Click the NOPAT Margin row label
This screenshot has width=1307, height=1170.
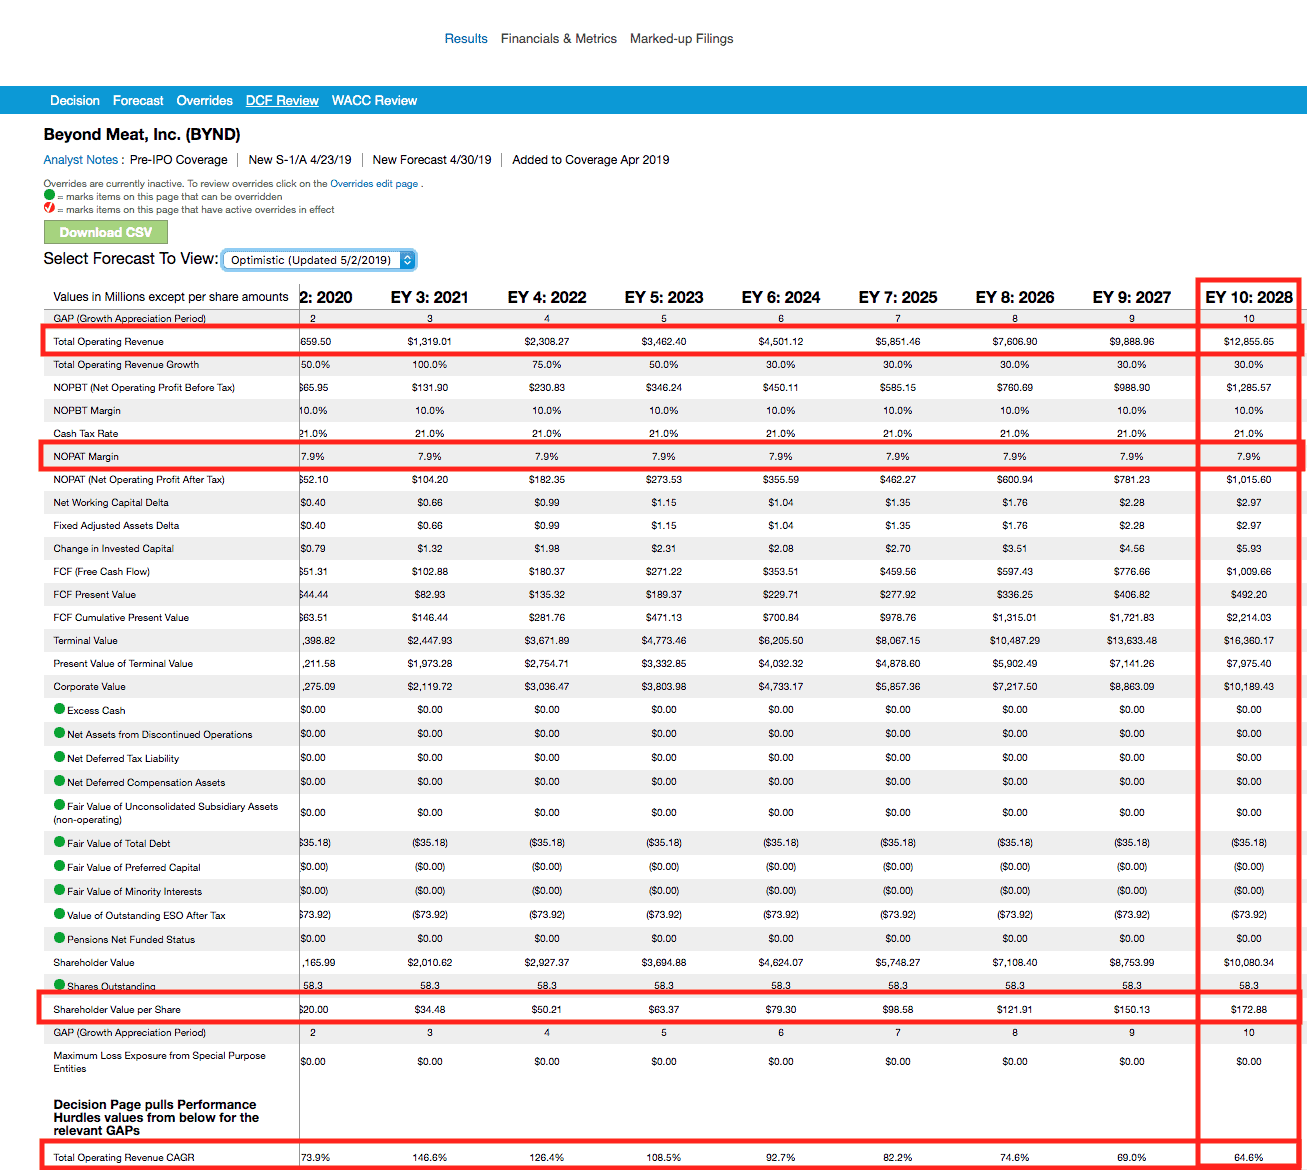coord(86,457)
